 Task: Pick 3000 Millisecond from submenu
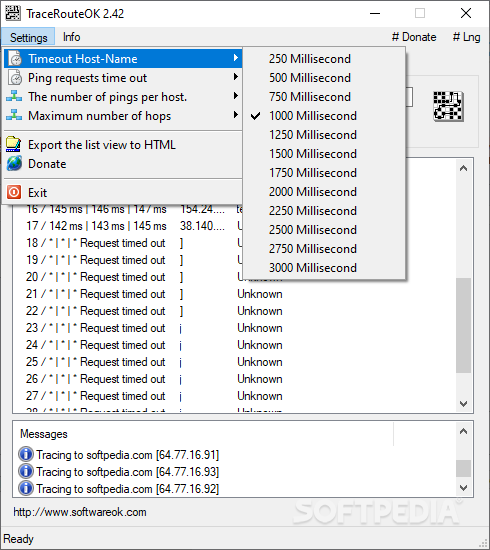click(x=324, y=268)
